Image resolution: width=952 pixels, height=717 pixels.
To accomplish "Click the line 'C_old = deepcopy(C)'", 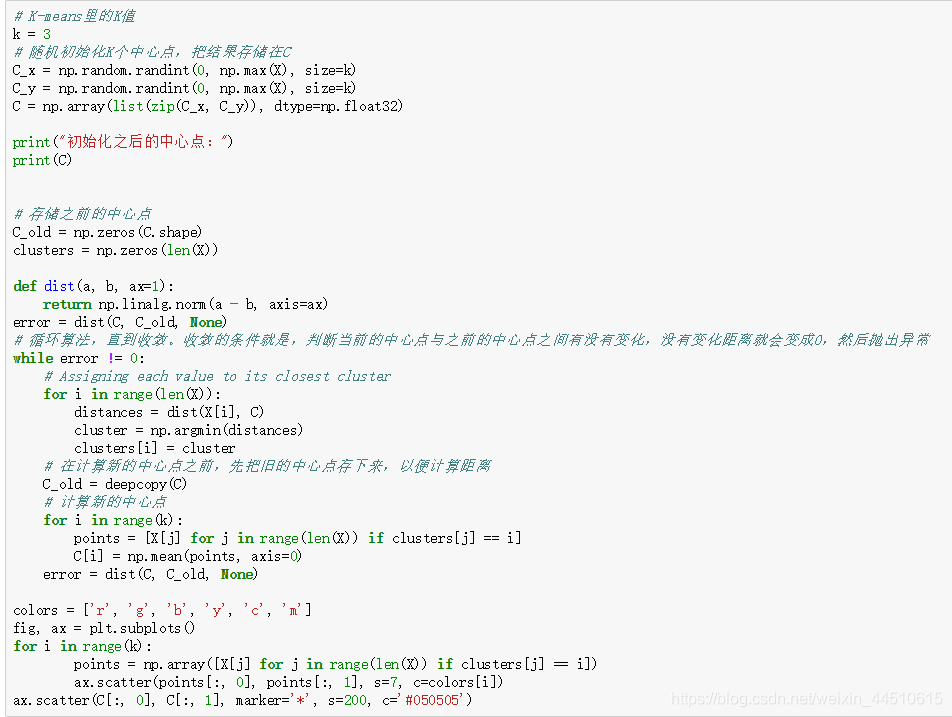I will tap(115, 484).
